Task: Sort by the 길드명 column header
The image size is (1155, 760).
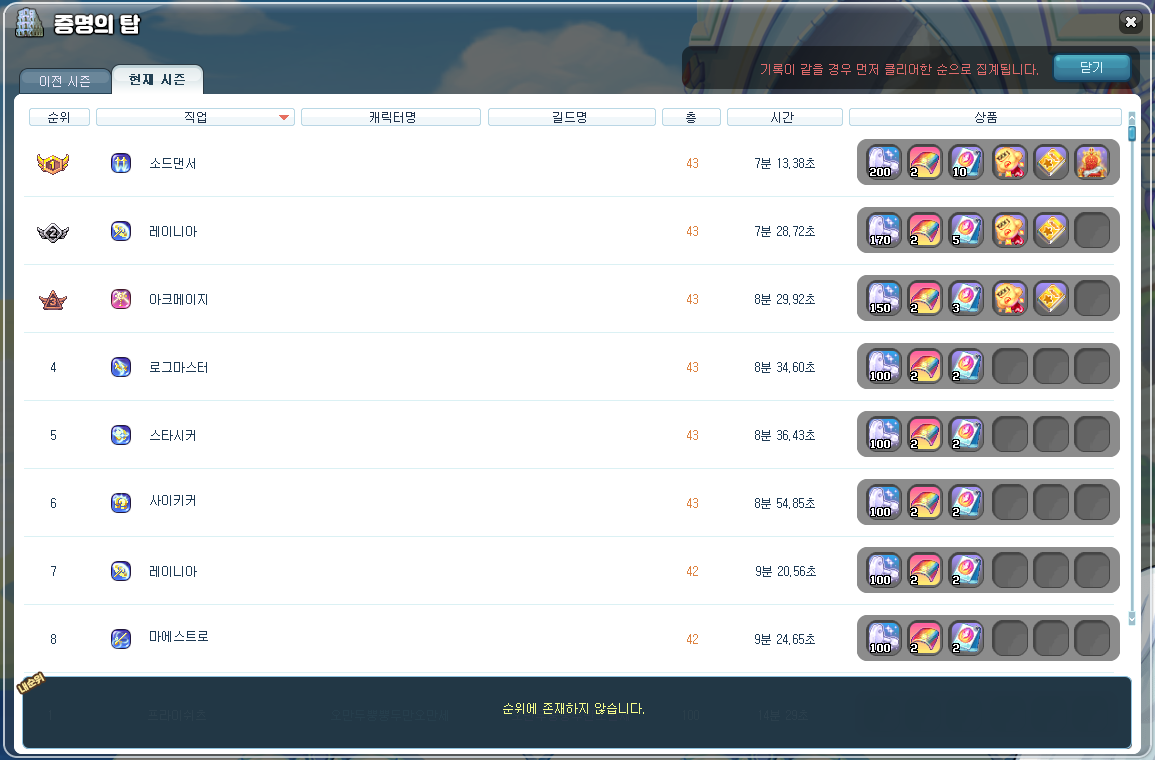Action: (x=571, y=117)
